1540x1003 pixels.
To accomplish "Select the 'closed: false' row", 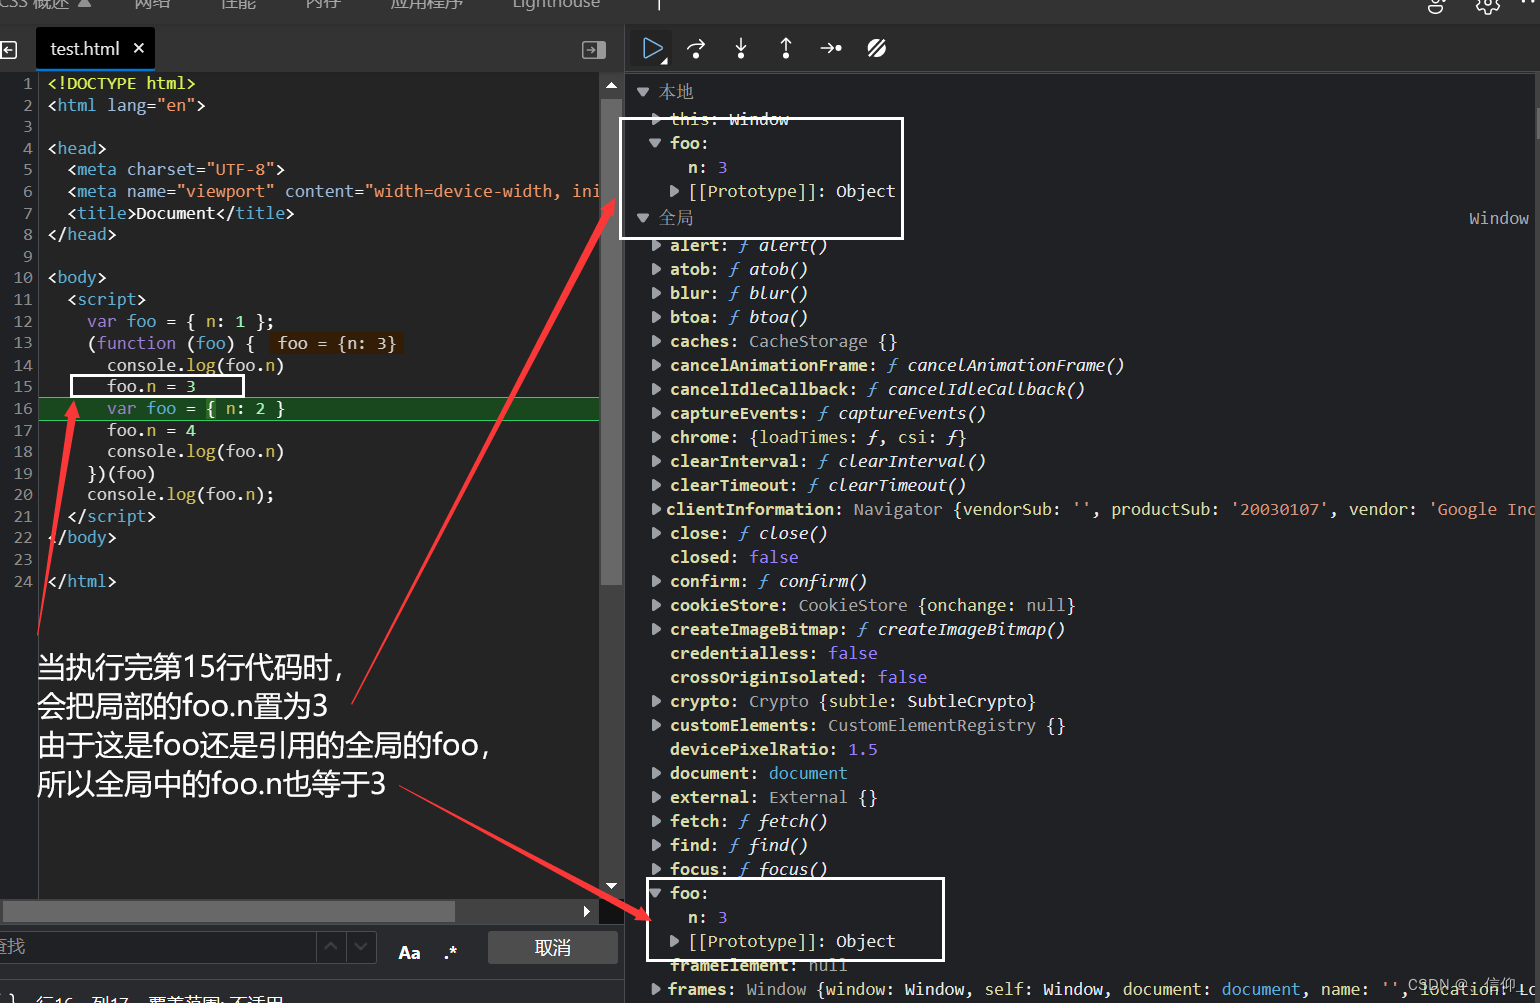I will [734, 557].
